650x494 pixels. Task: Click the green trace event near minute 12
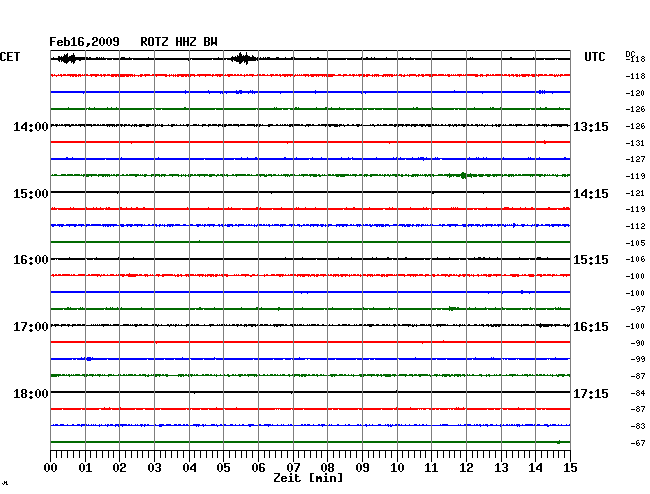463,175
